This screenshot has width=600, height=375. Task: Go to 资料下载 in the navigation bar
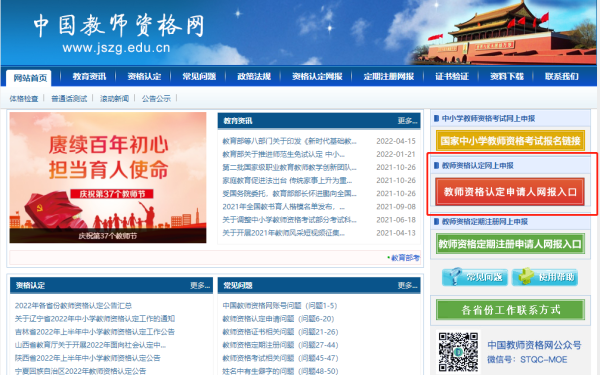tap(507, 77)
